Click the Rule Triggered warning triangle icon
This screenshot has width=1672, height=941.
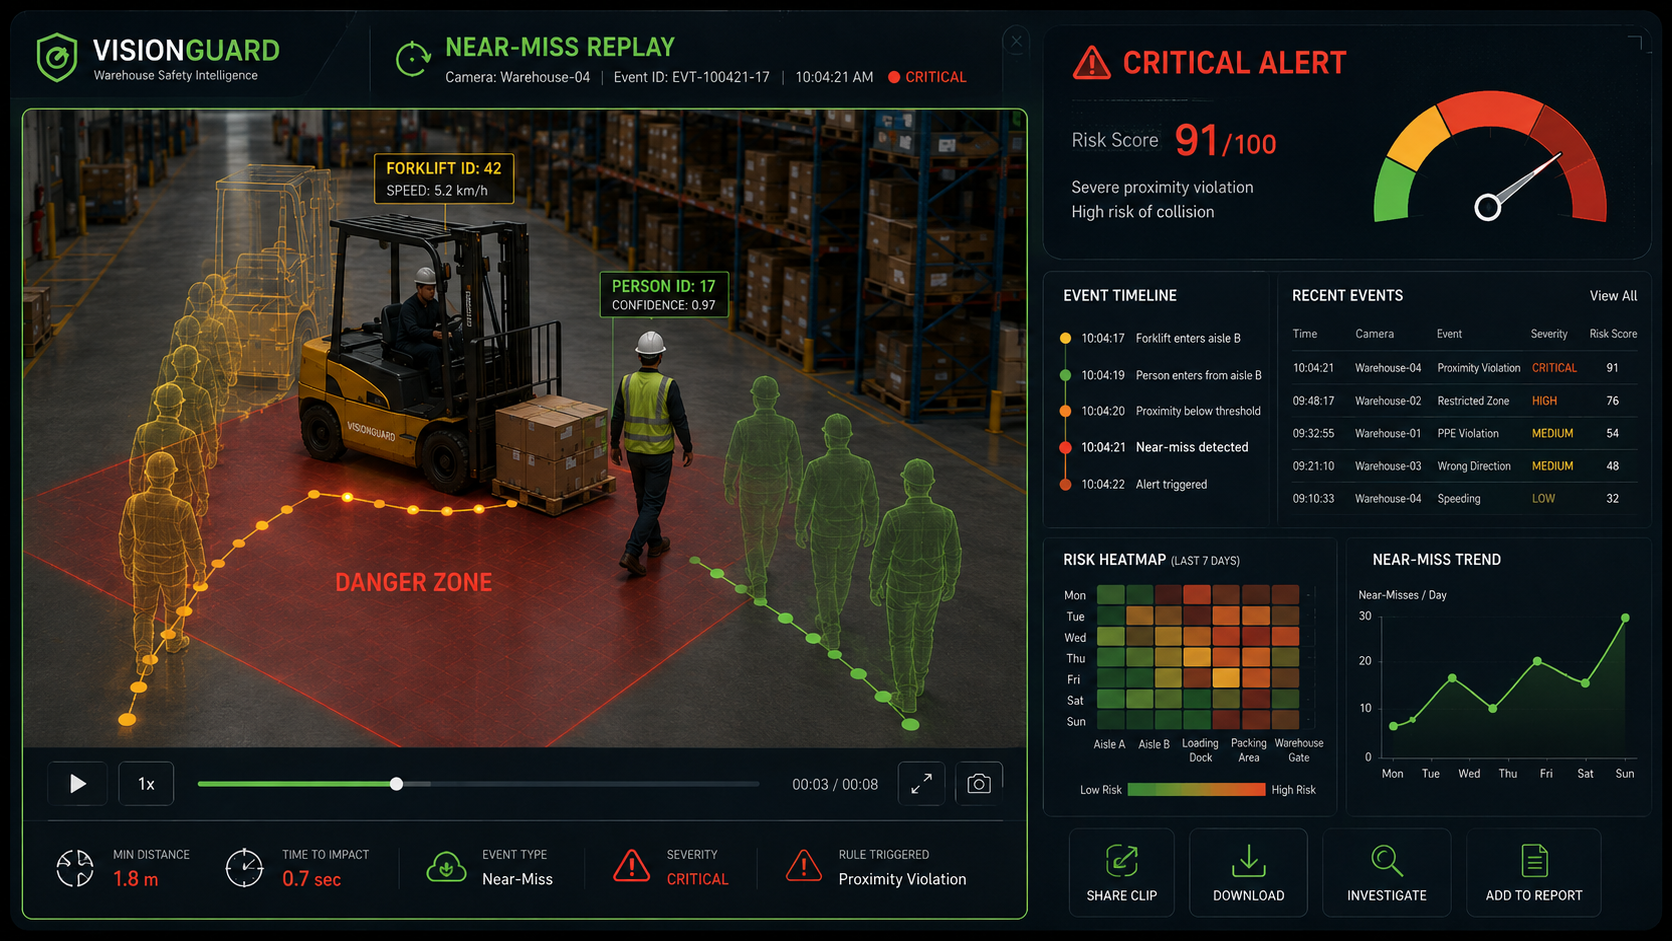tap(804, 866)
